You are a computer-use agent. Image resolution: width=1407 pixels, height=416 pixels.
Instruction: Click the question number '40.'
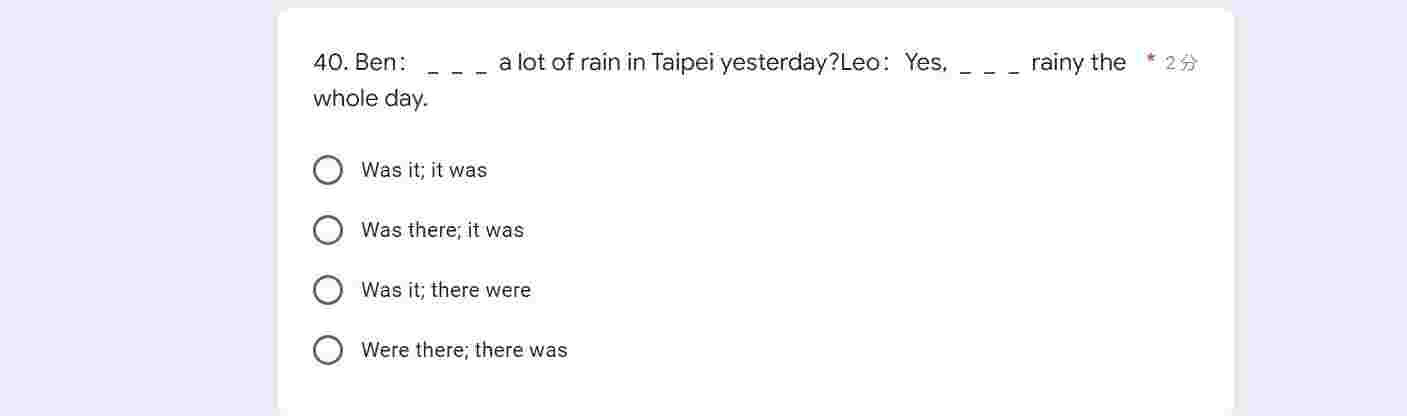click(331, 62)
